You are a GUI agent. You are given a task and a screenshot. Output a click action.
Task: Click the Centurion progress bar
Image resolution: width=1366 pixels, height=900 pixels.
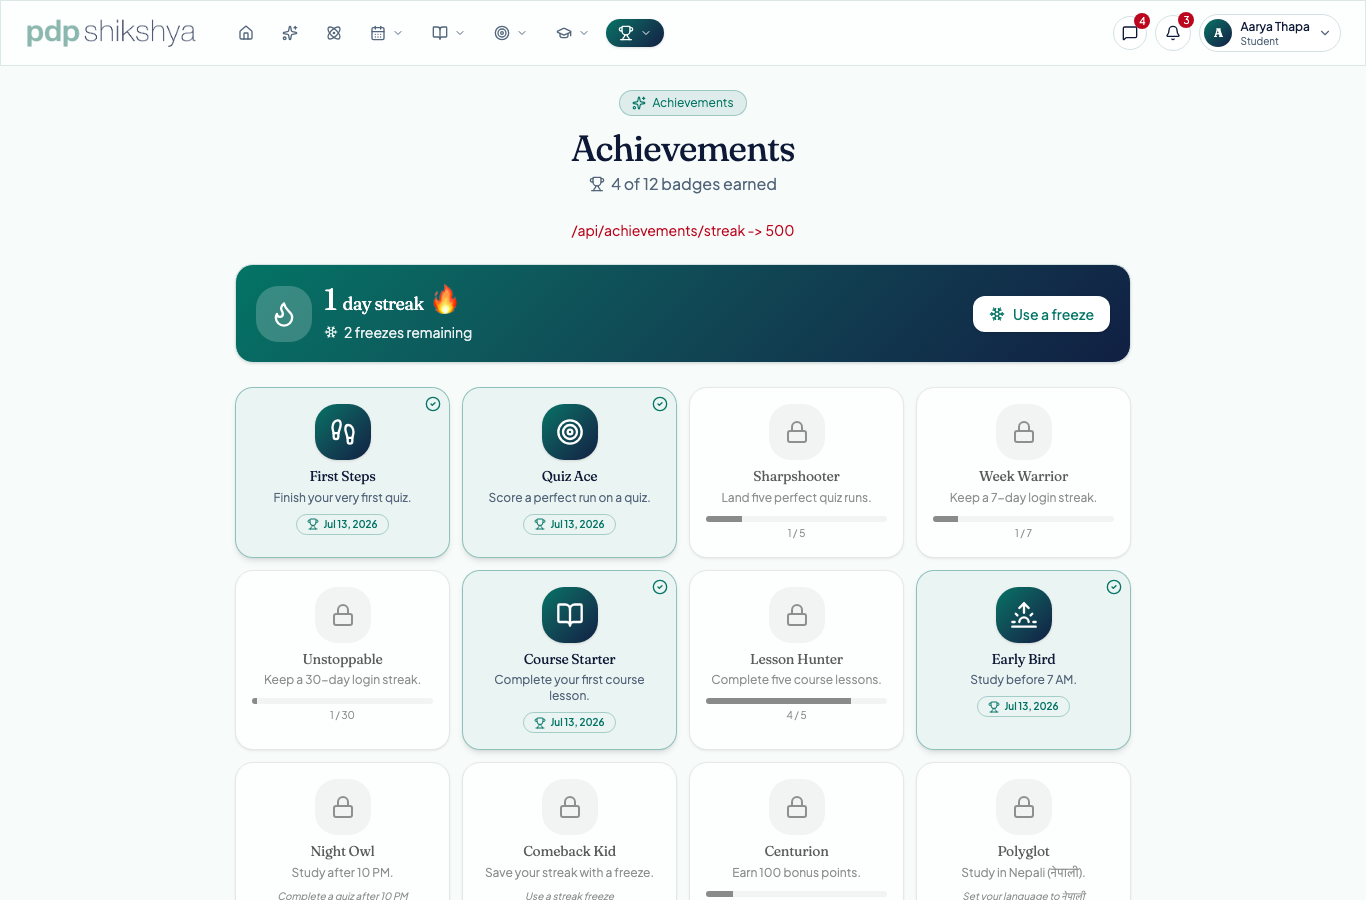click(797, 894)
